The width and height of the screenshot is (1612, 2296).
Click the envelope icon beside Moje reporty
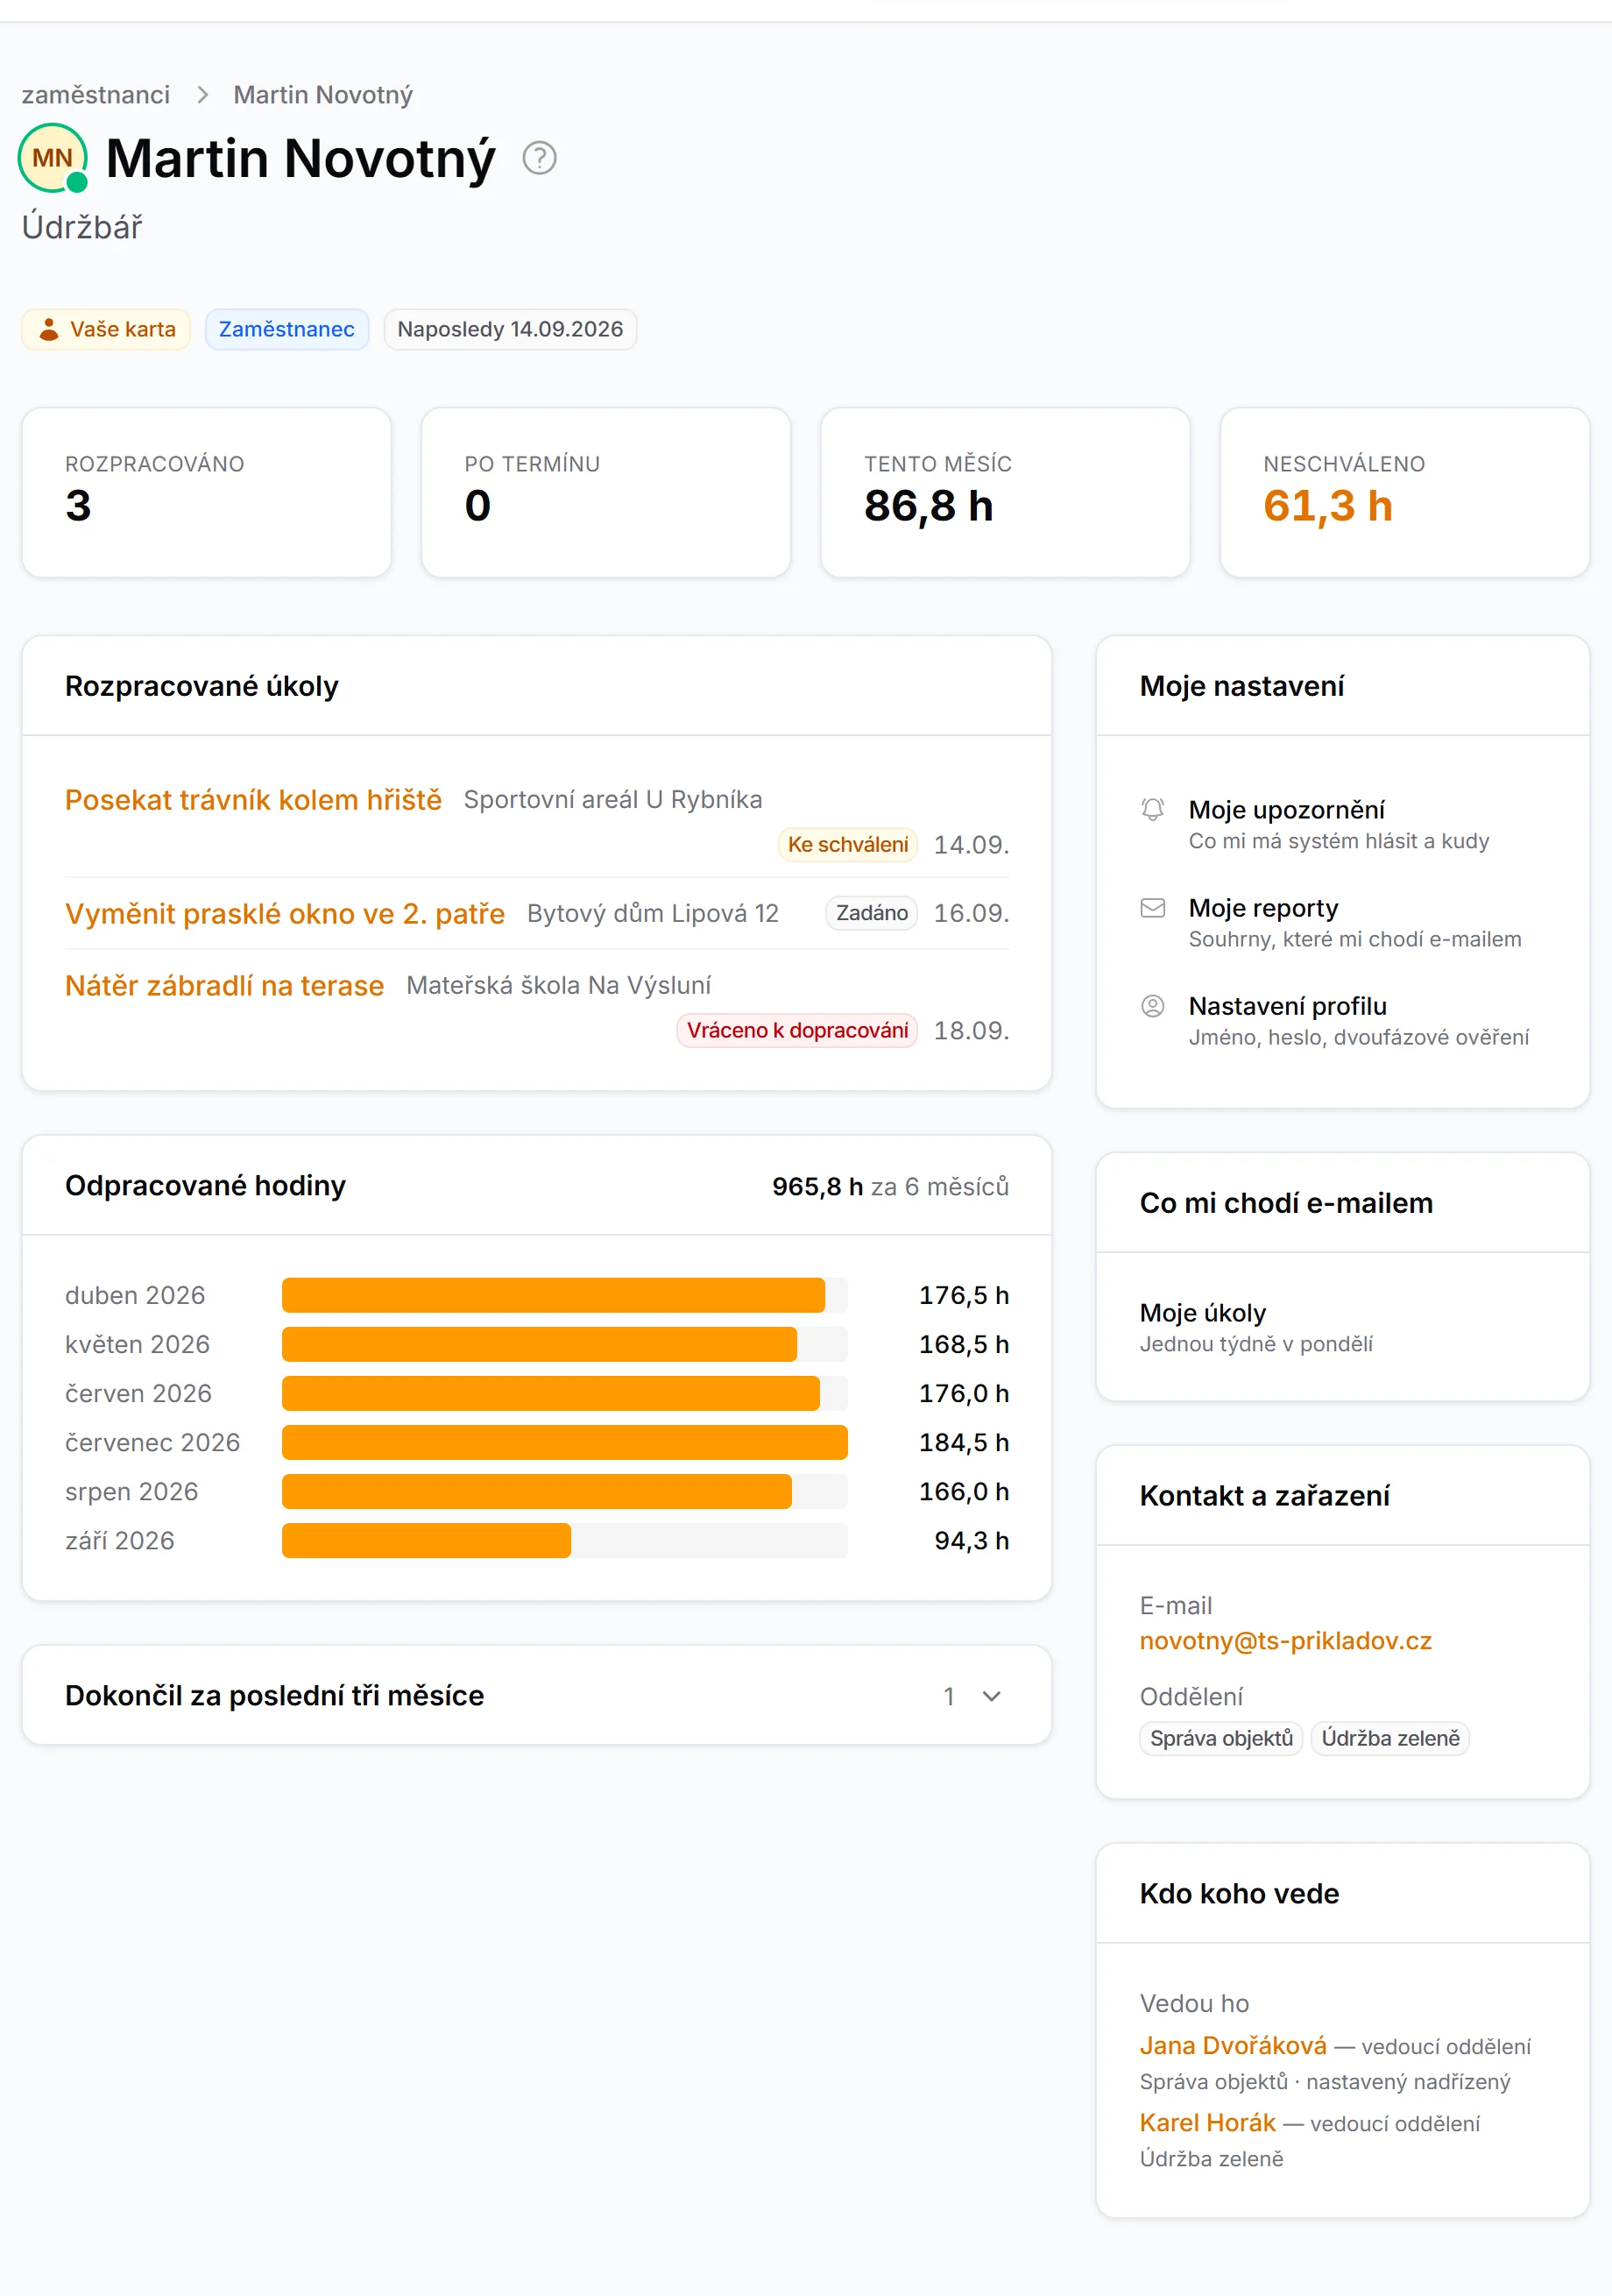point(1152,908)
